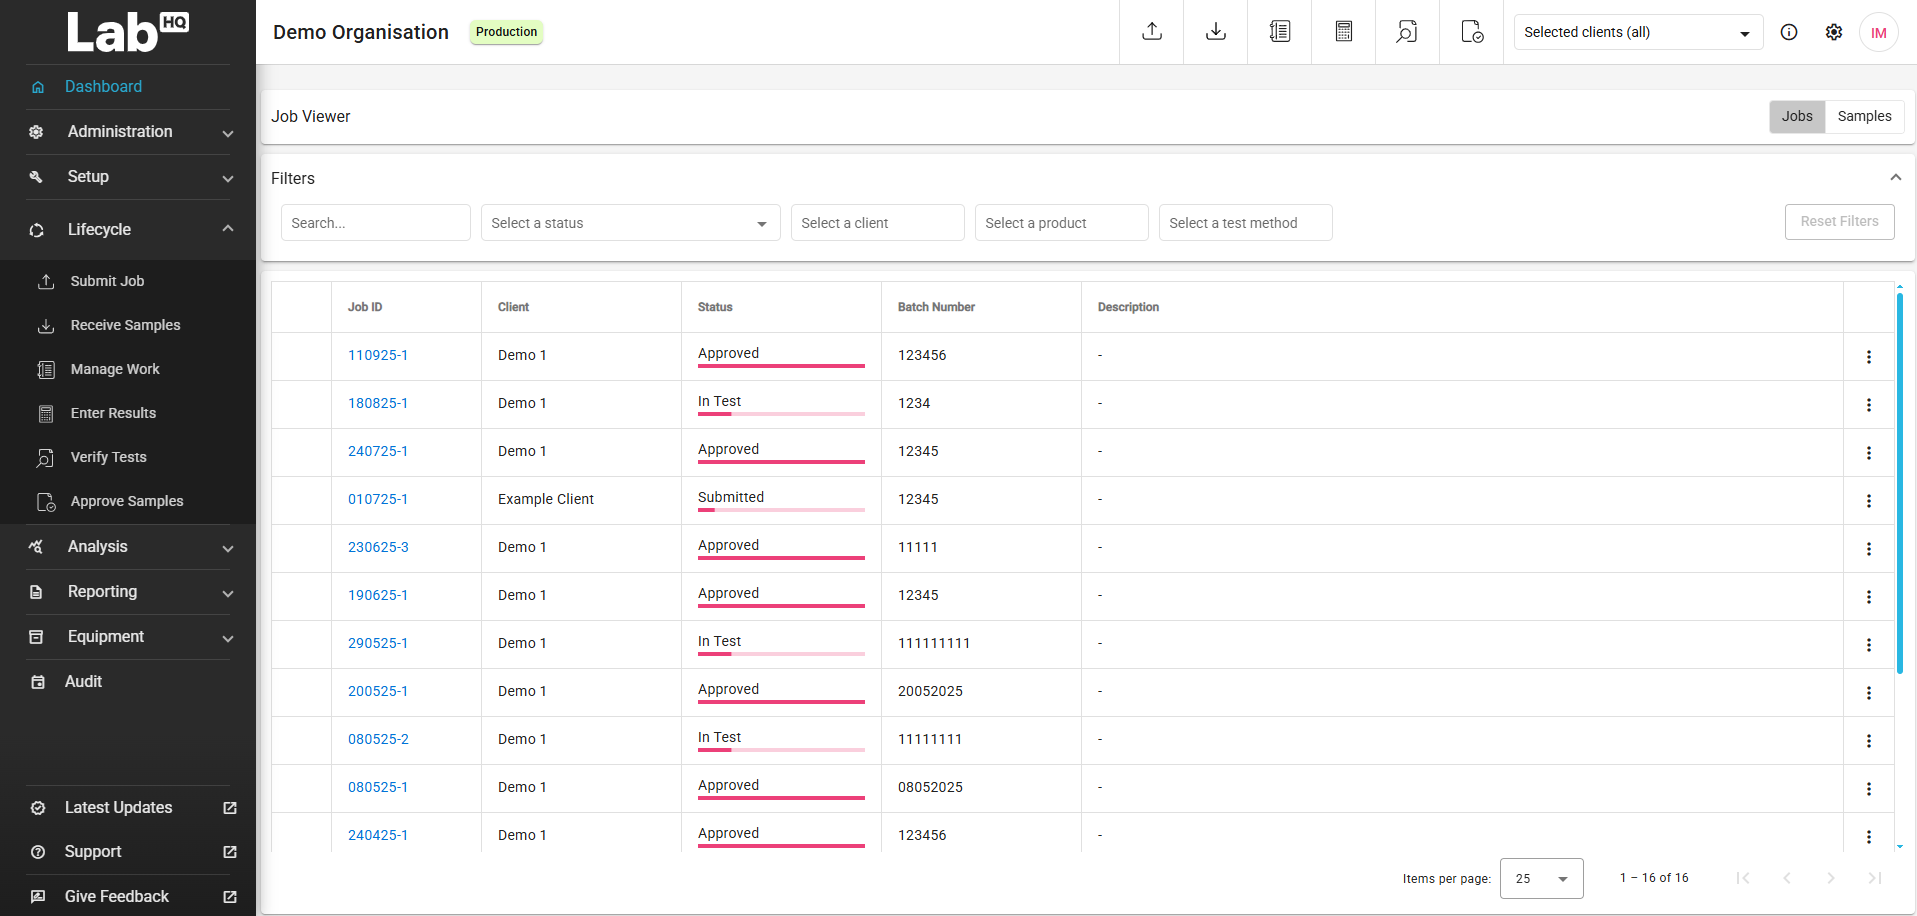
Task: Open the Select a status dropdown
Action: pyautogui.click(x=630, y=222)
